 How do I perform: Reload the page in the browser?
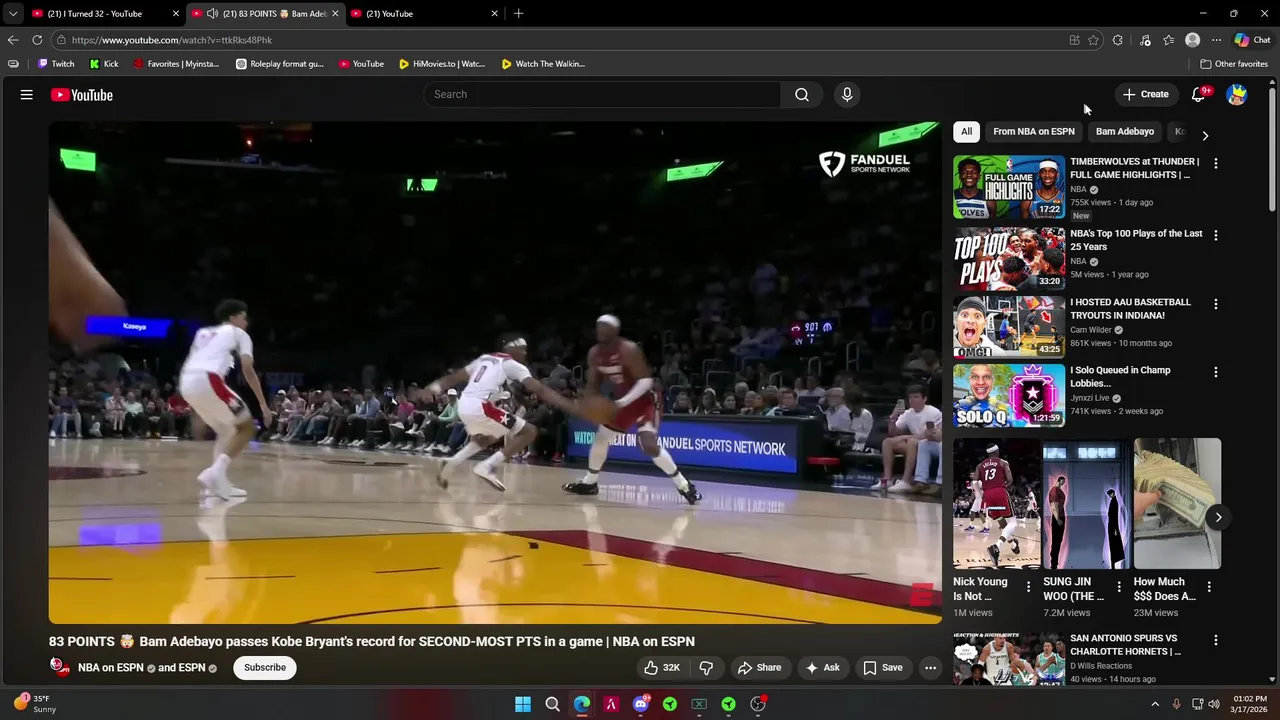[37, 40]
